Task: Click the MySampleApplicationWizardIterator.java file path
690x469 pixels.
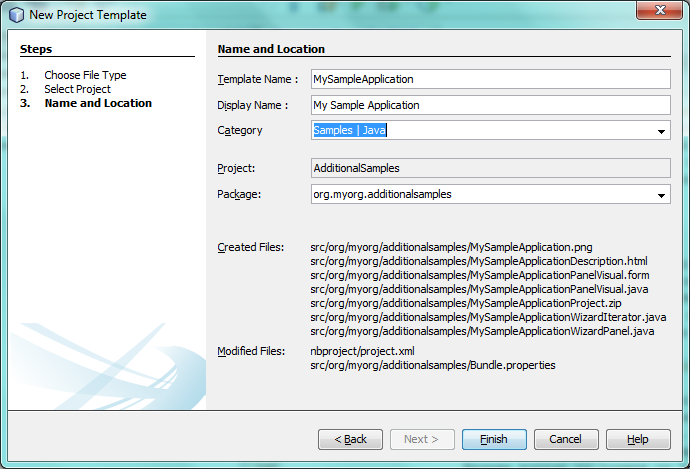Action: point(488,317)
